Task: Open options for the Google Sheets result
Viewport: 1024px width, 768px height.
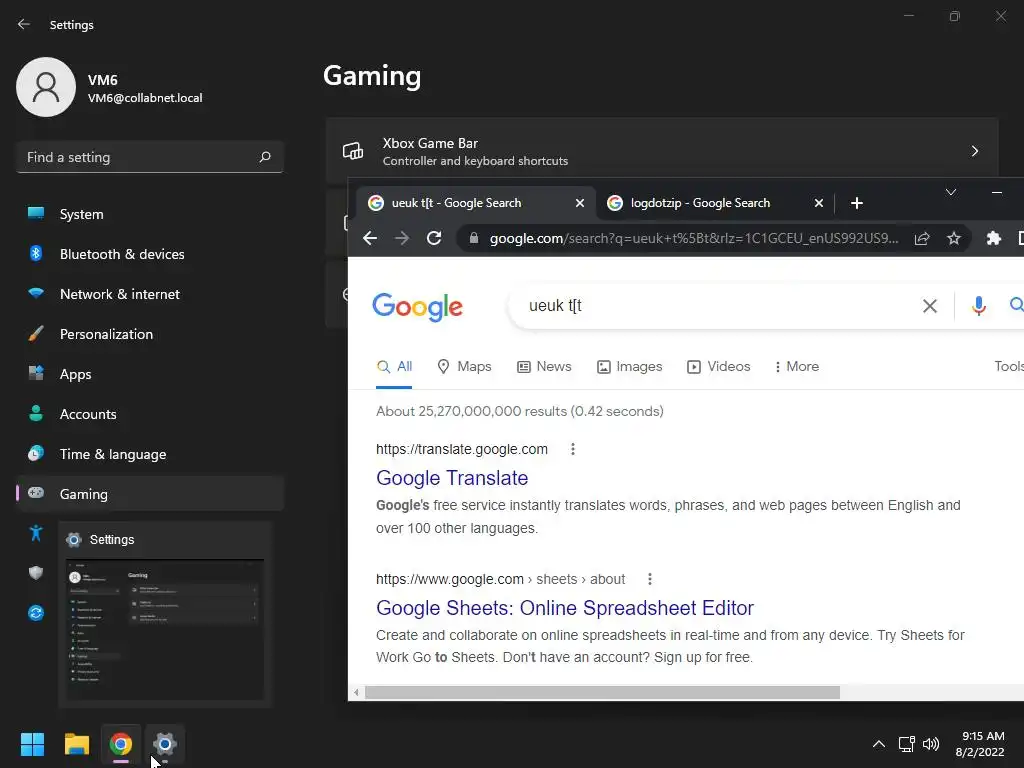Action: [649, 579]
